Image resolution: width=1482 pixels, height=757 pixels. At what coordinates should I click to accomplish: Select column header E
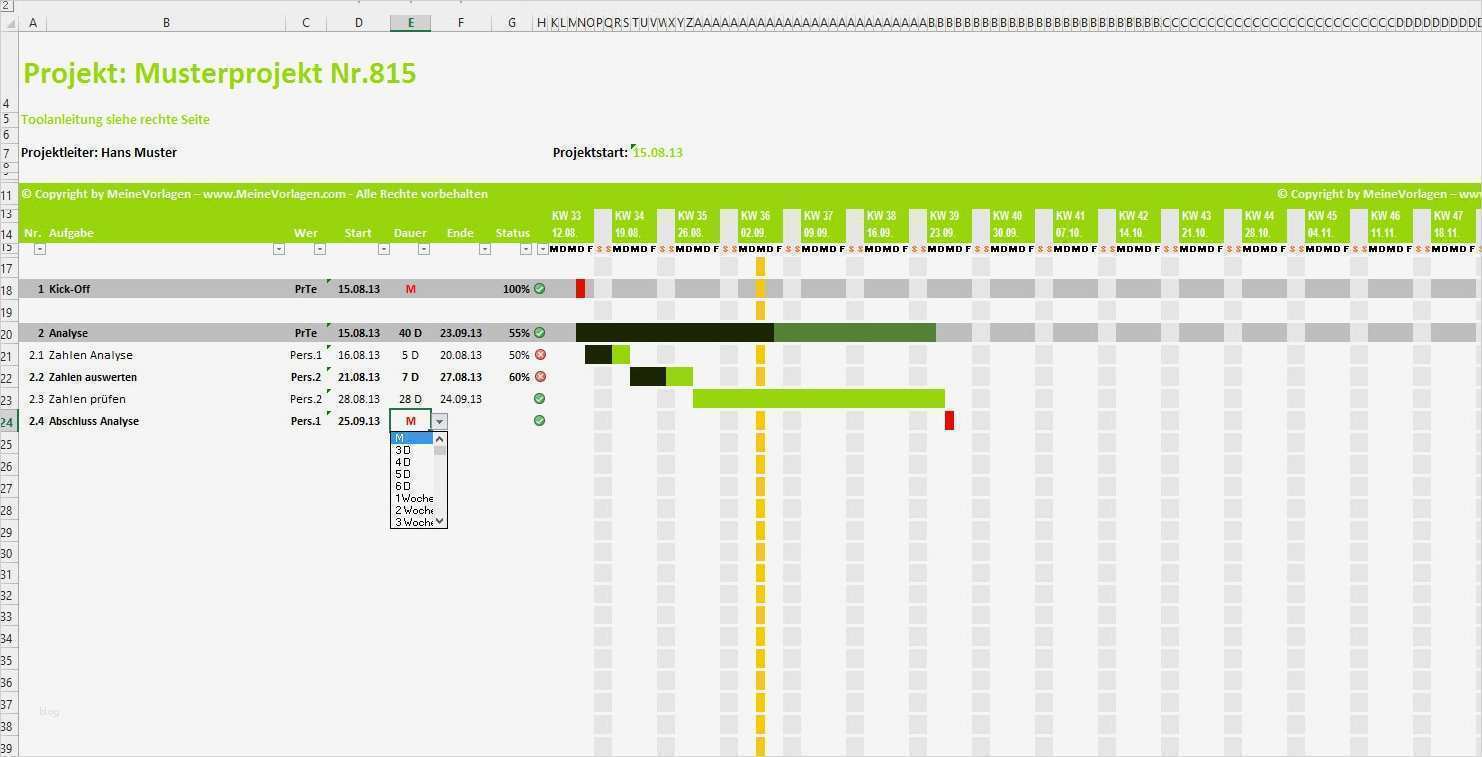coord(410,22)
